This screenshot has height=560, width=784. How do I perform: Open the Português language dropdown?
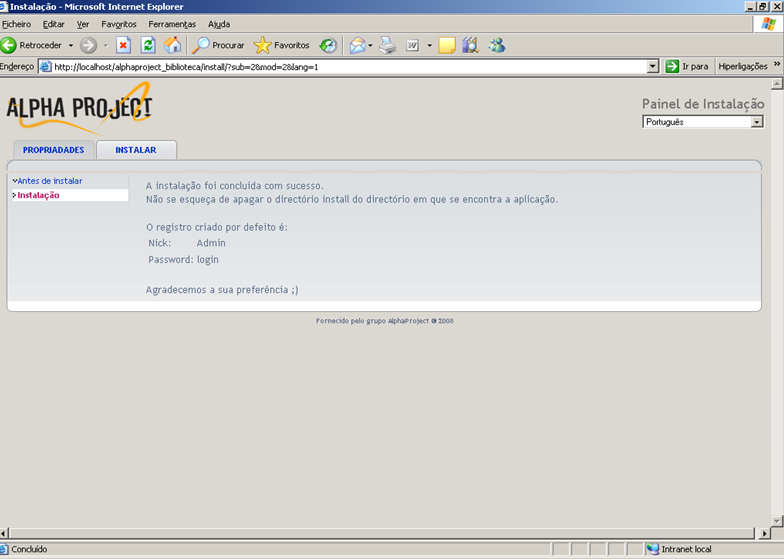(702, 122)
